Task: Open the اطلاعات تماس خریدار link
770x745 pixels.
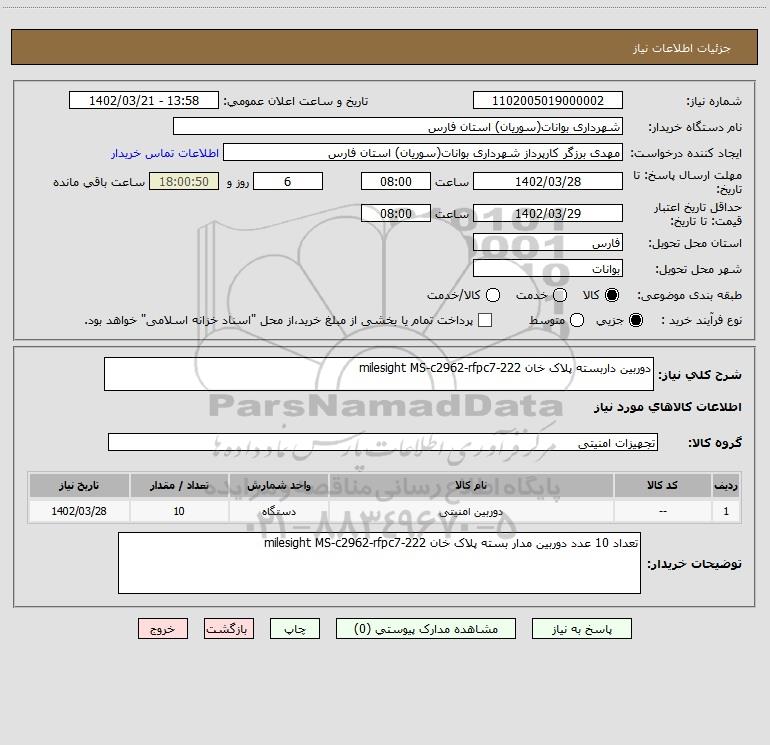Action: pyautogui.click(x=165, y=153)
